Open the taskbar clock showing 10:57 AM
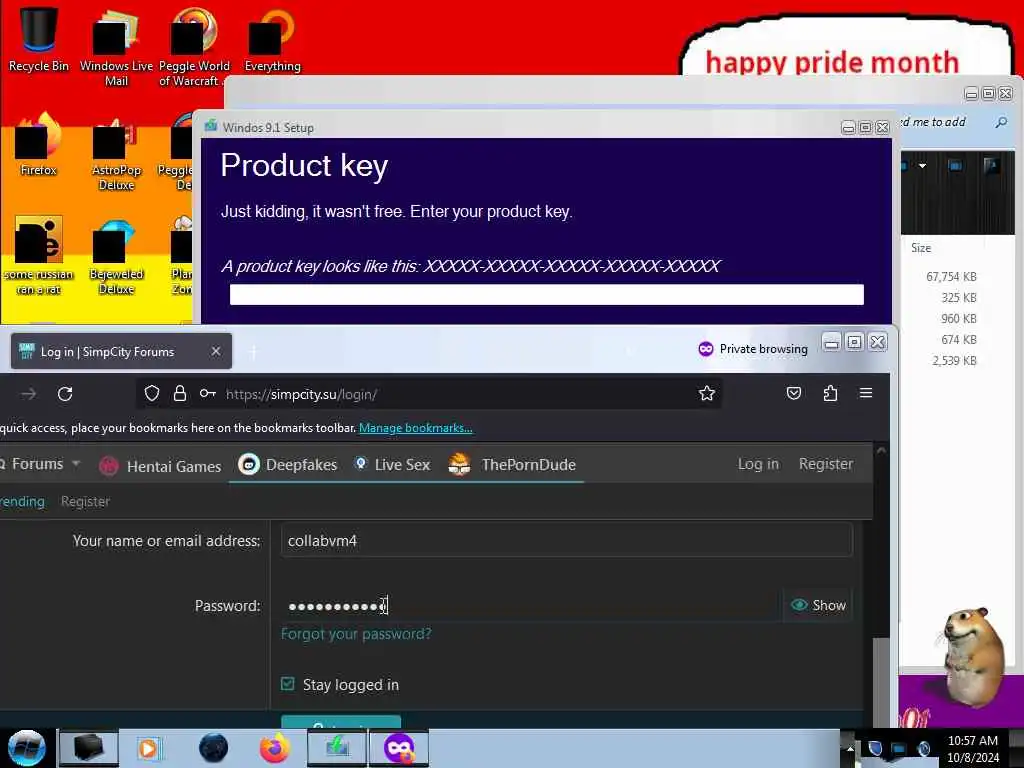This screenshot has height=768, width=1024. coord(973,748)
